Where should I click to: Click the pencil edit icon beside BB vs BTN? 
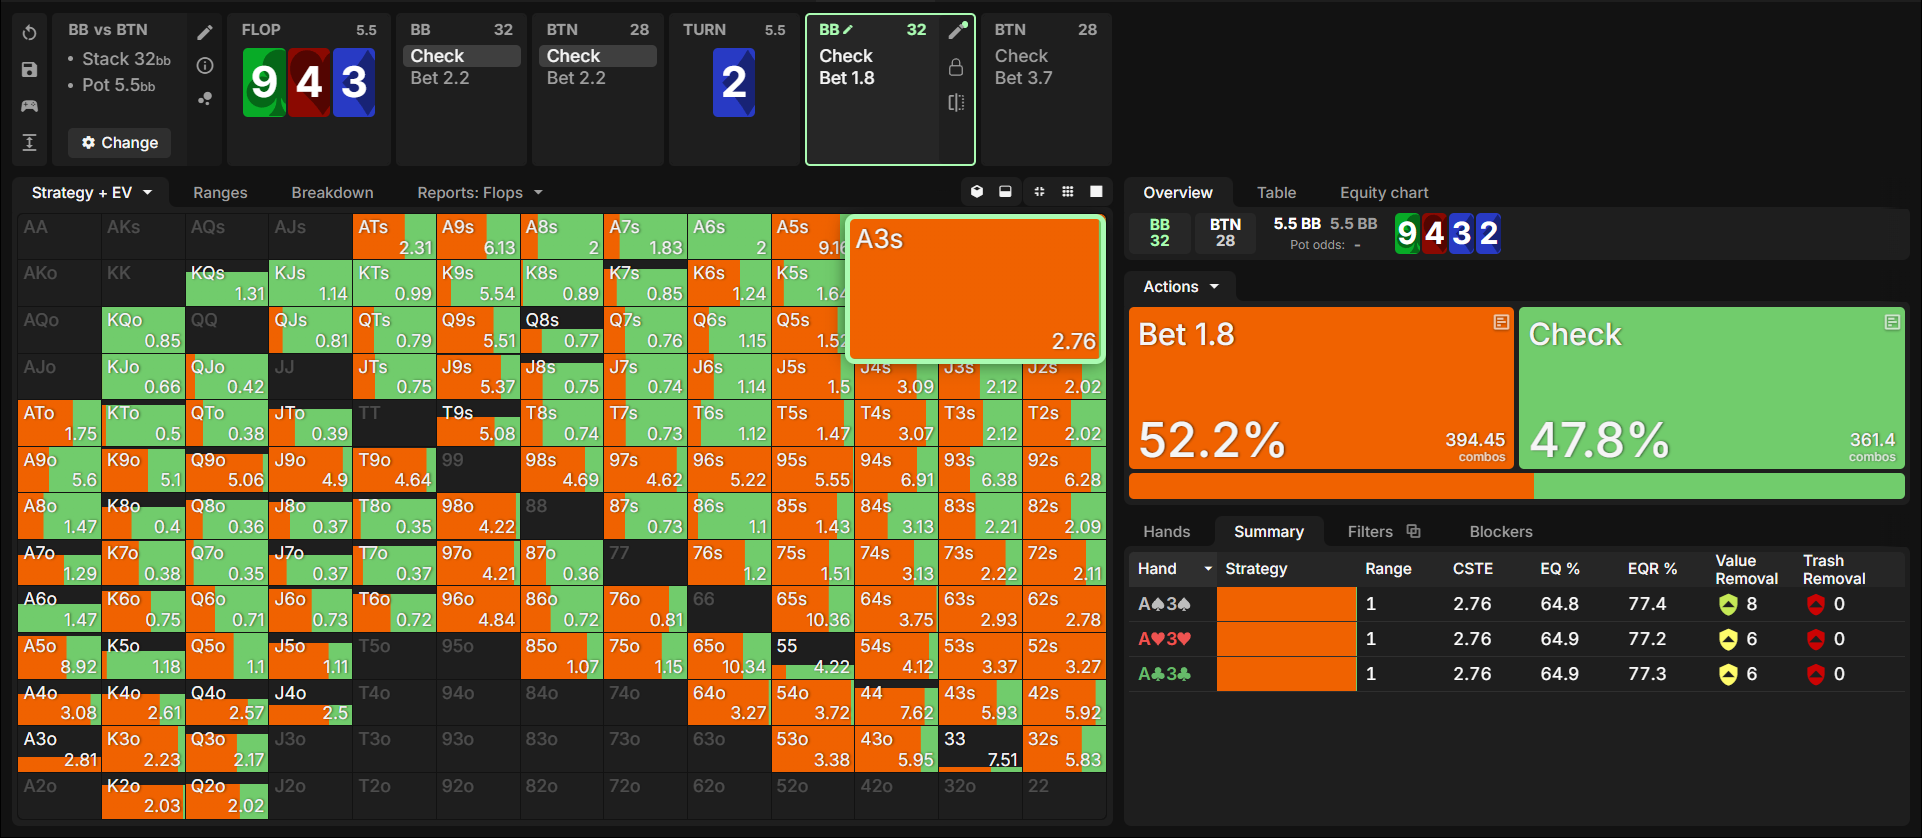(205, 33)
